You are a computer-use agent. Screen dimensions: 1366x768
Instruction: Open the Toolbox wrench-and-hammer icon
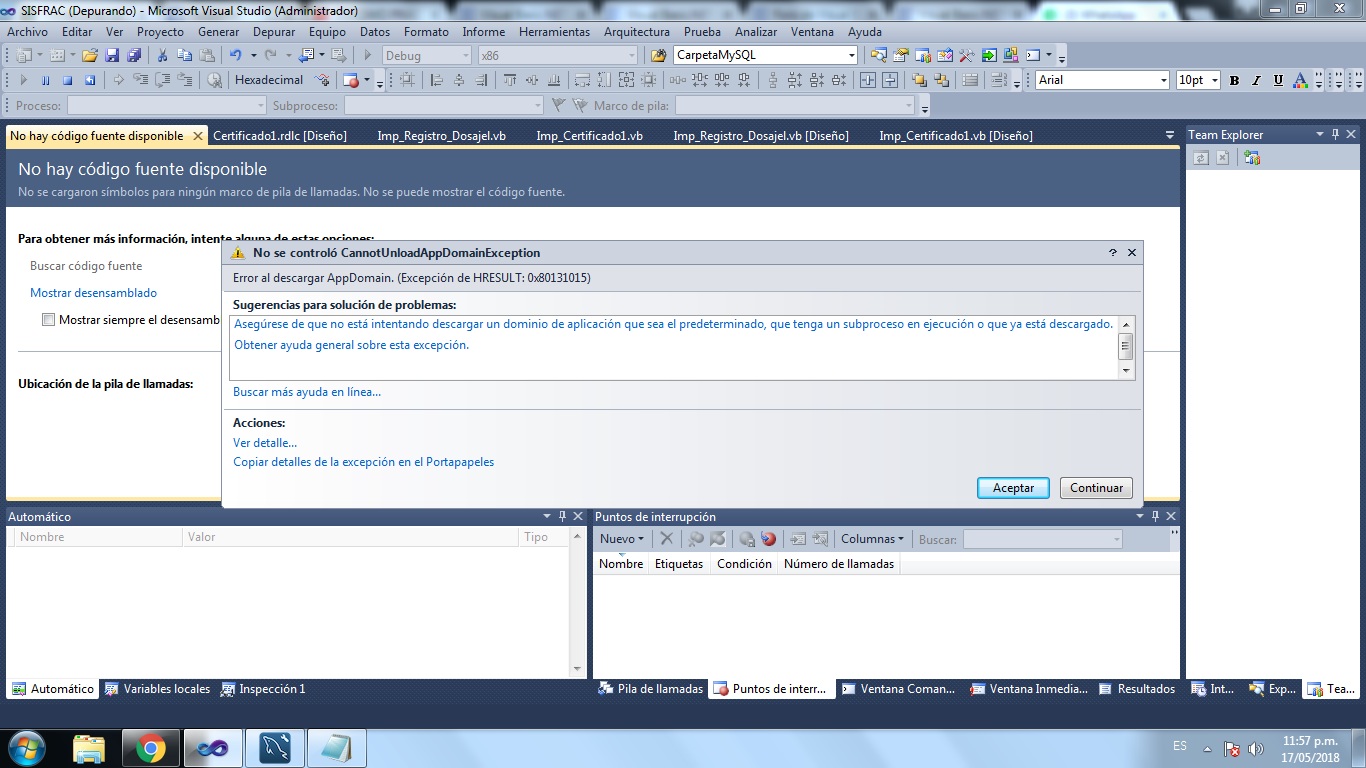(x=967, y=56)
